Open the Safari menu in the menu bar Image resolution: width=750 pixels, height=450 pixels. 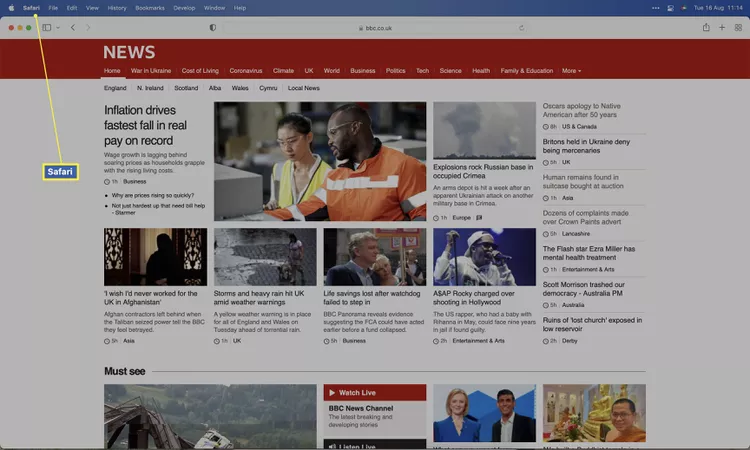(x=31, y=8)
